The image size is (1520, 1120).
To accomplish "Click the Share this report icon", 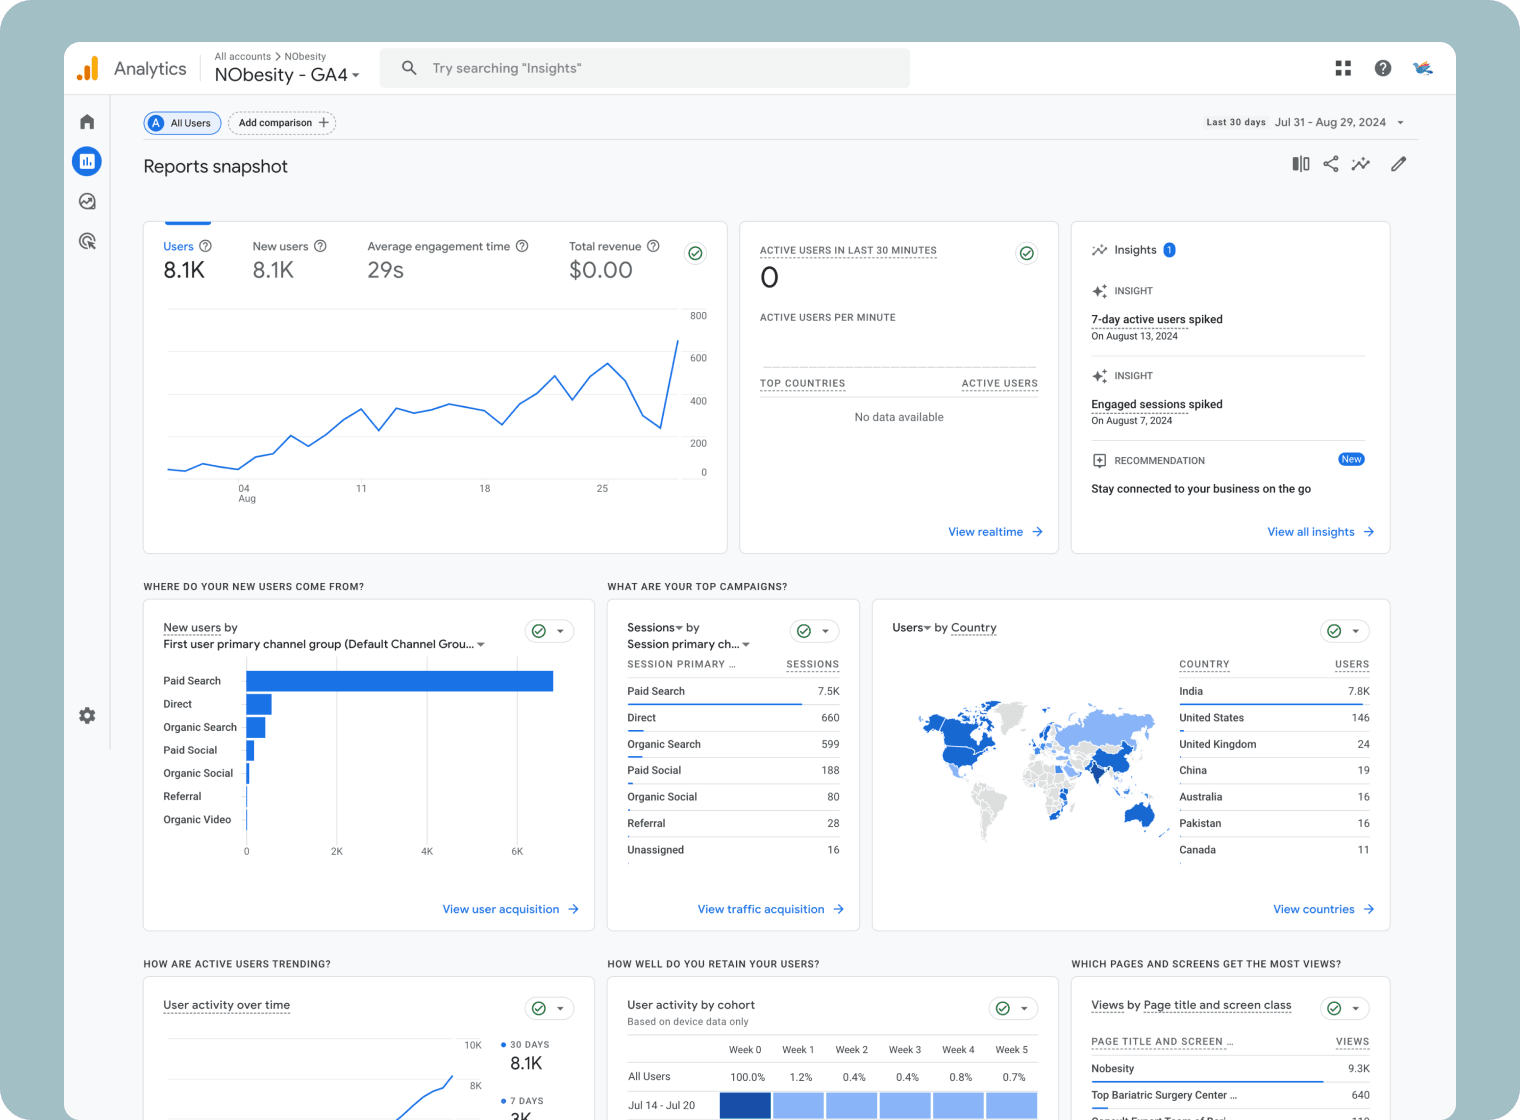I will 1331,164.
